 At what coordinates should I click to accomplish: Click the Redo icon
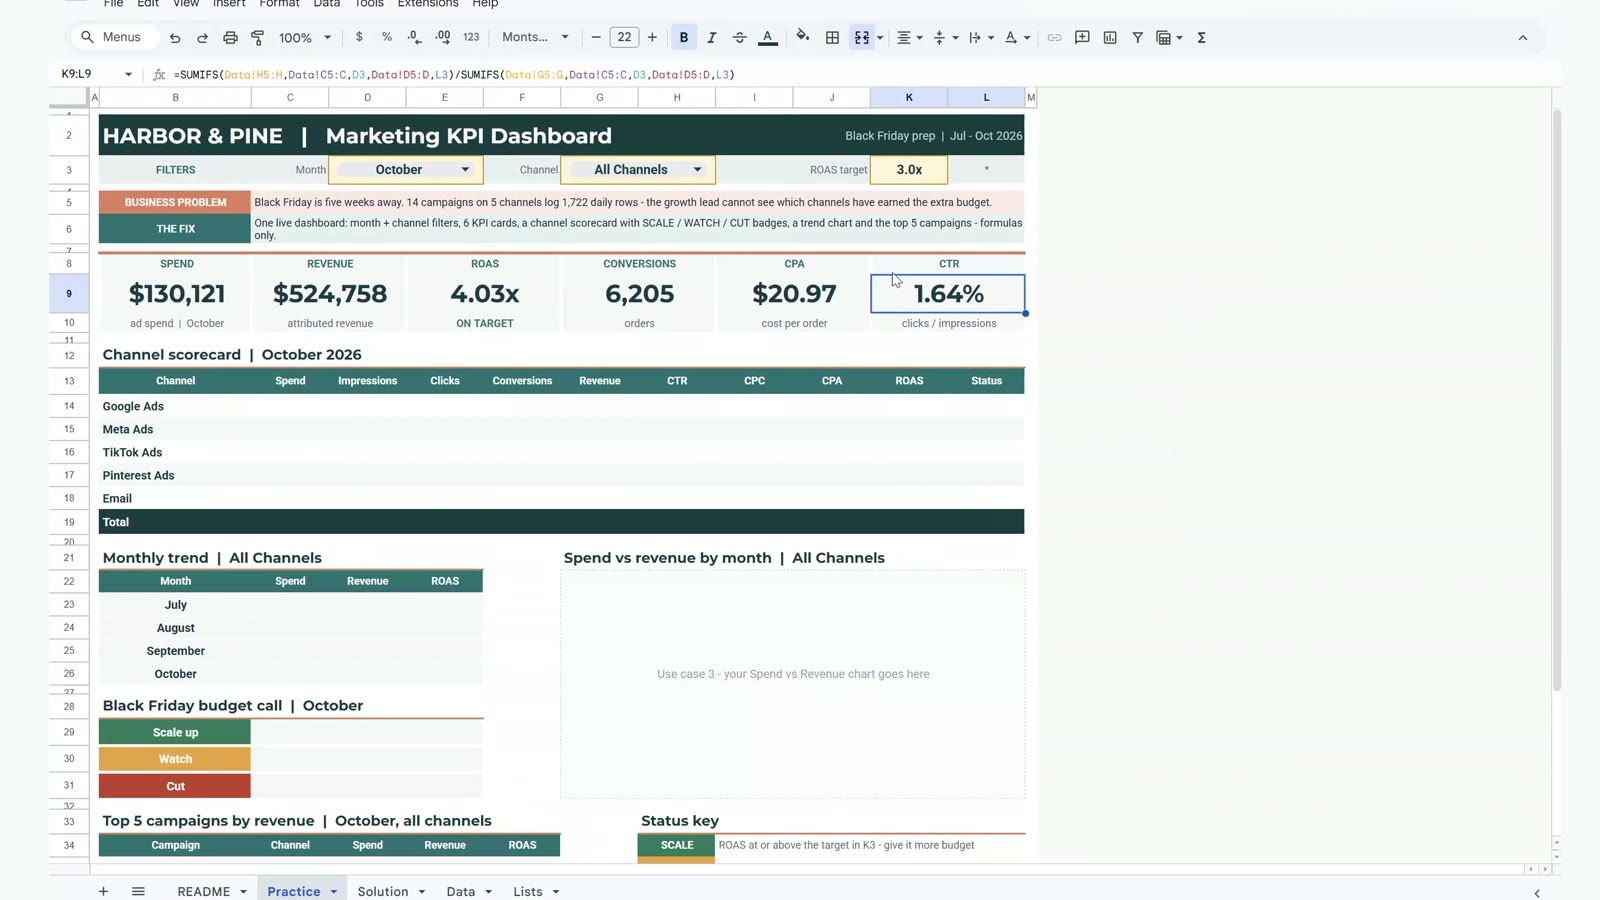202,38
